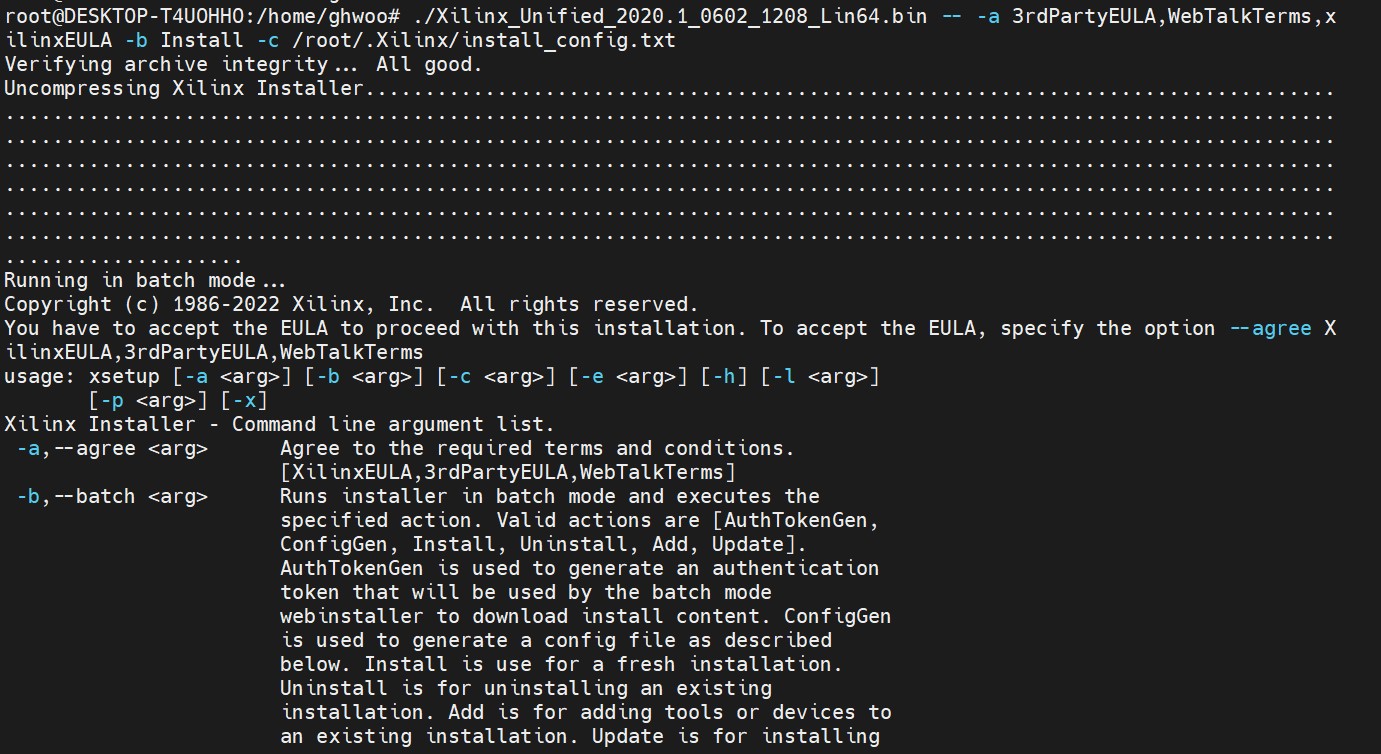1381x754 pixels.
Task: Click the highlighted "--agree" option in the EULA message
Action: point(1270,329)
